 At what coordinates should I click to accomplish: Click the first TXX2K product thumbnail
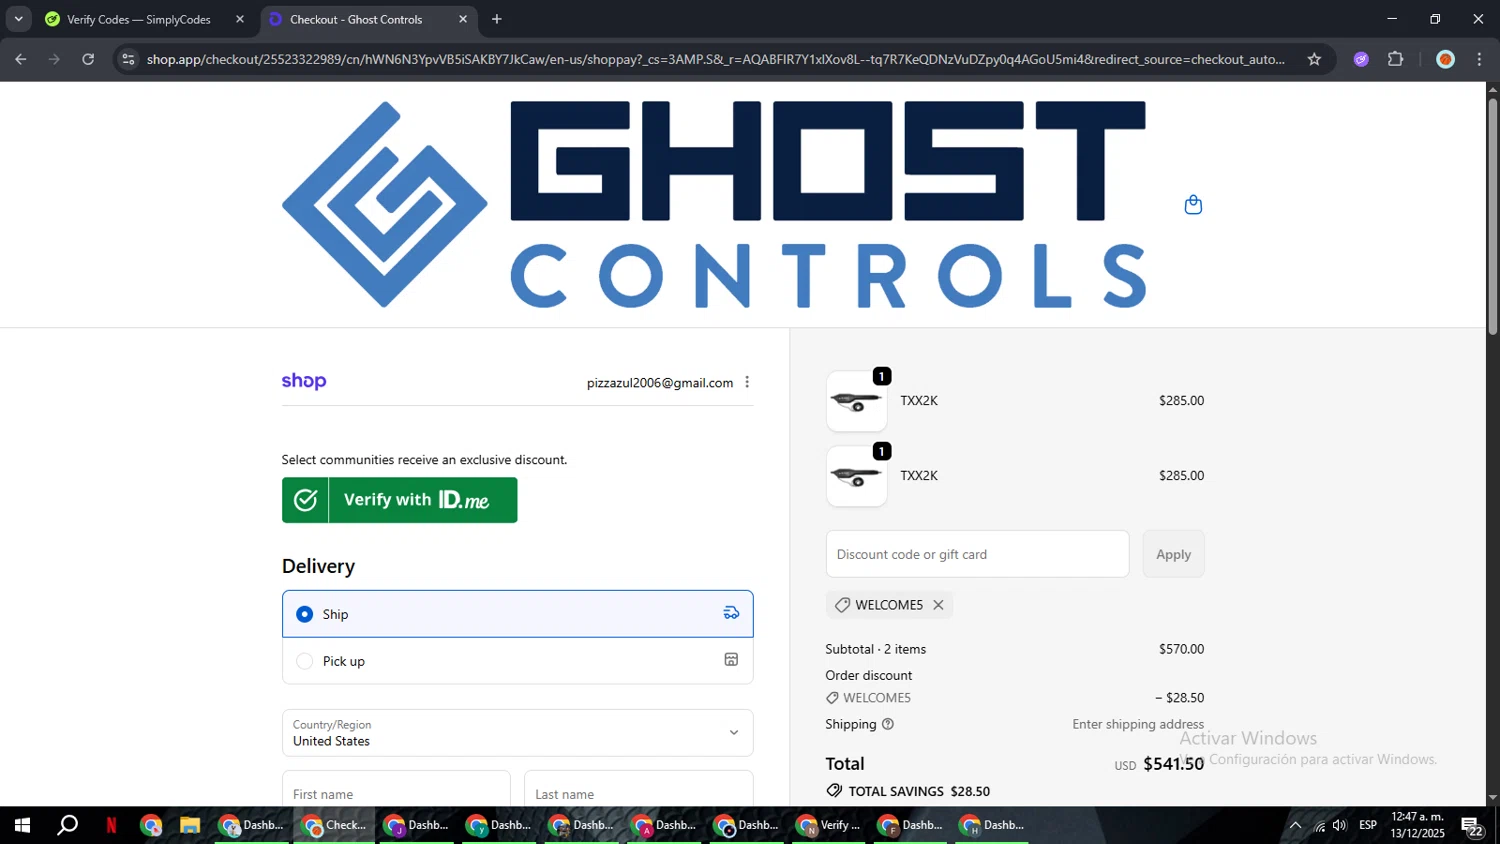tap(856, 401)
